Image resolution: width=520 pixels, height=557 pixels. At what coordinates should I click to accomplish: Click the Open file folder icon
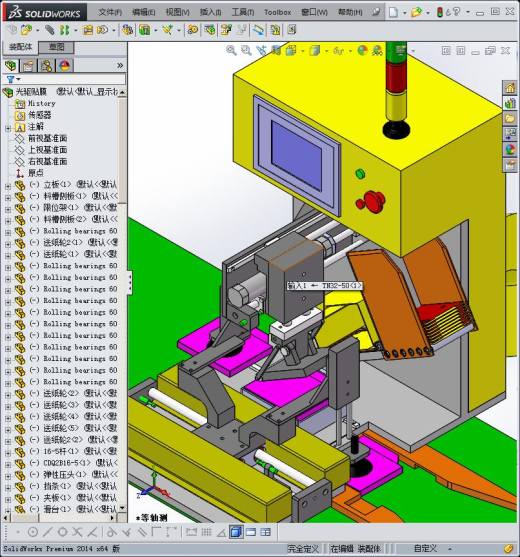pyautogui.click(x=416, y=12)
